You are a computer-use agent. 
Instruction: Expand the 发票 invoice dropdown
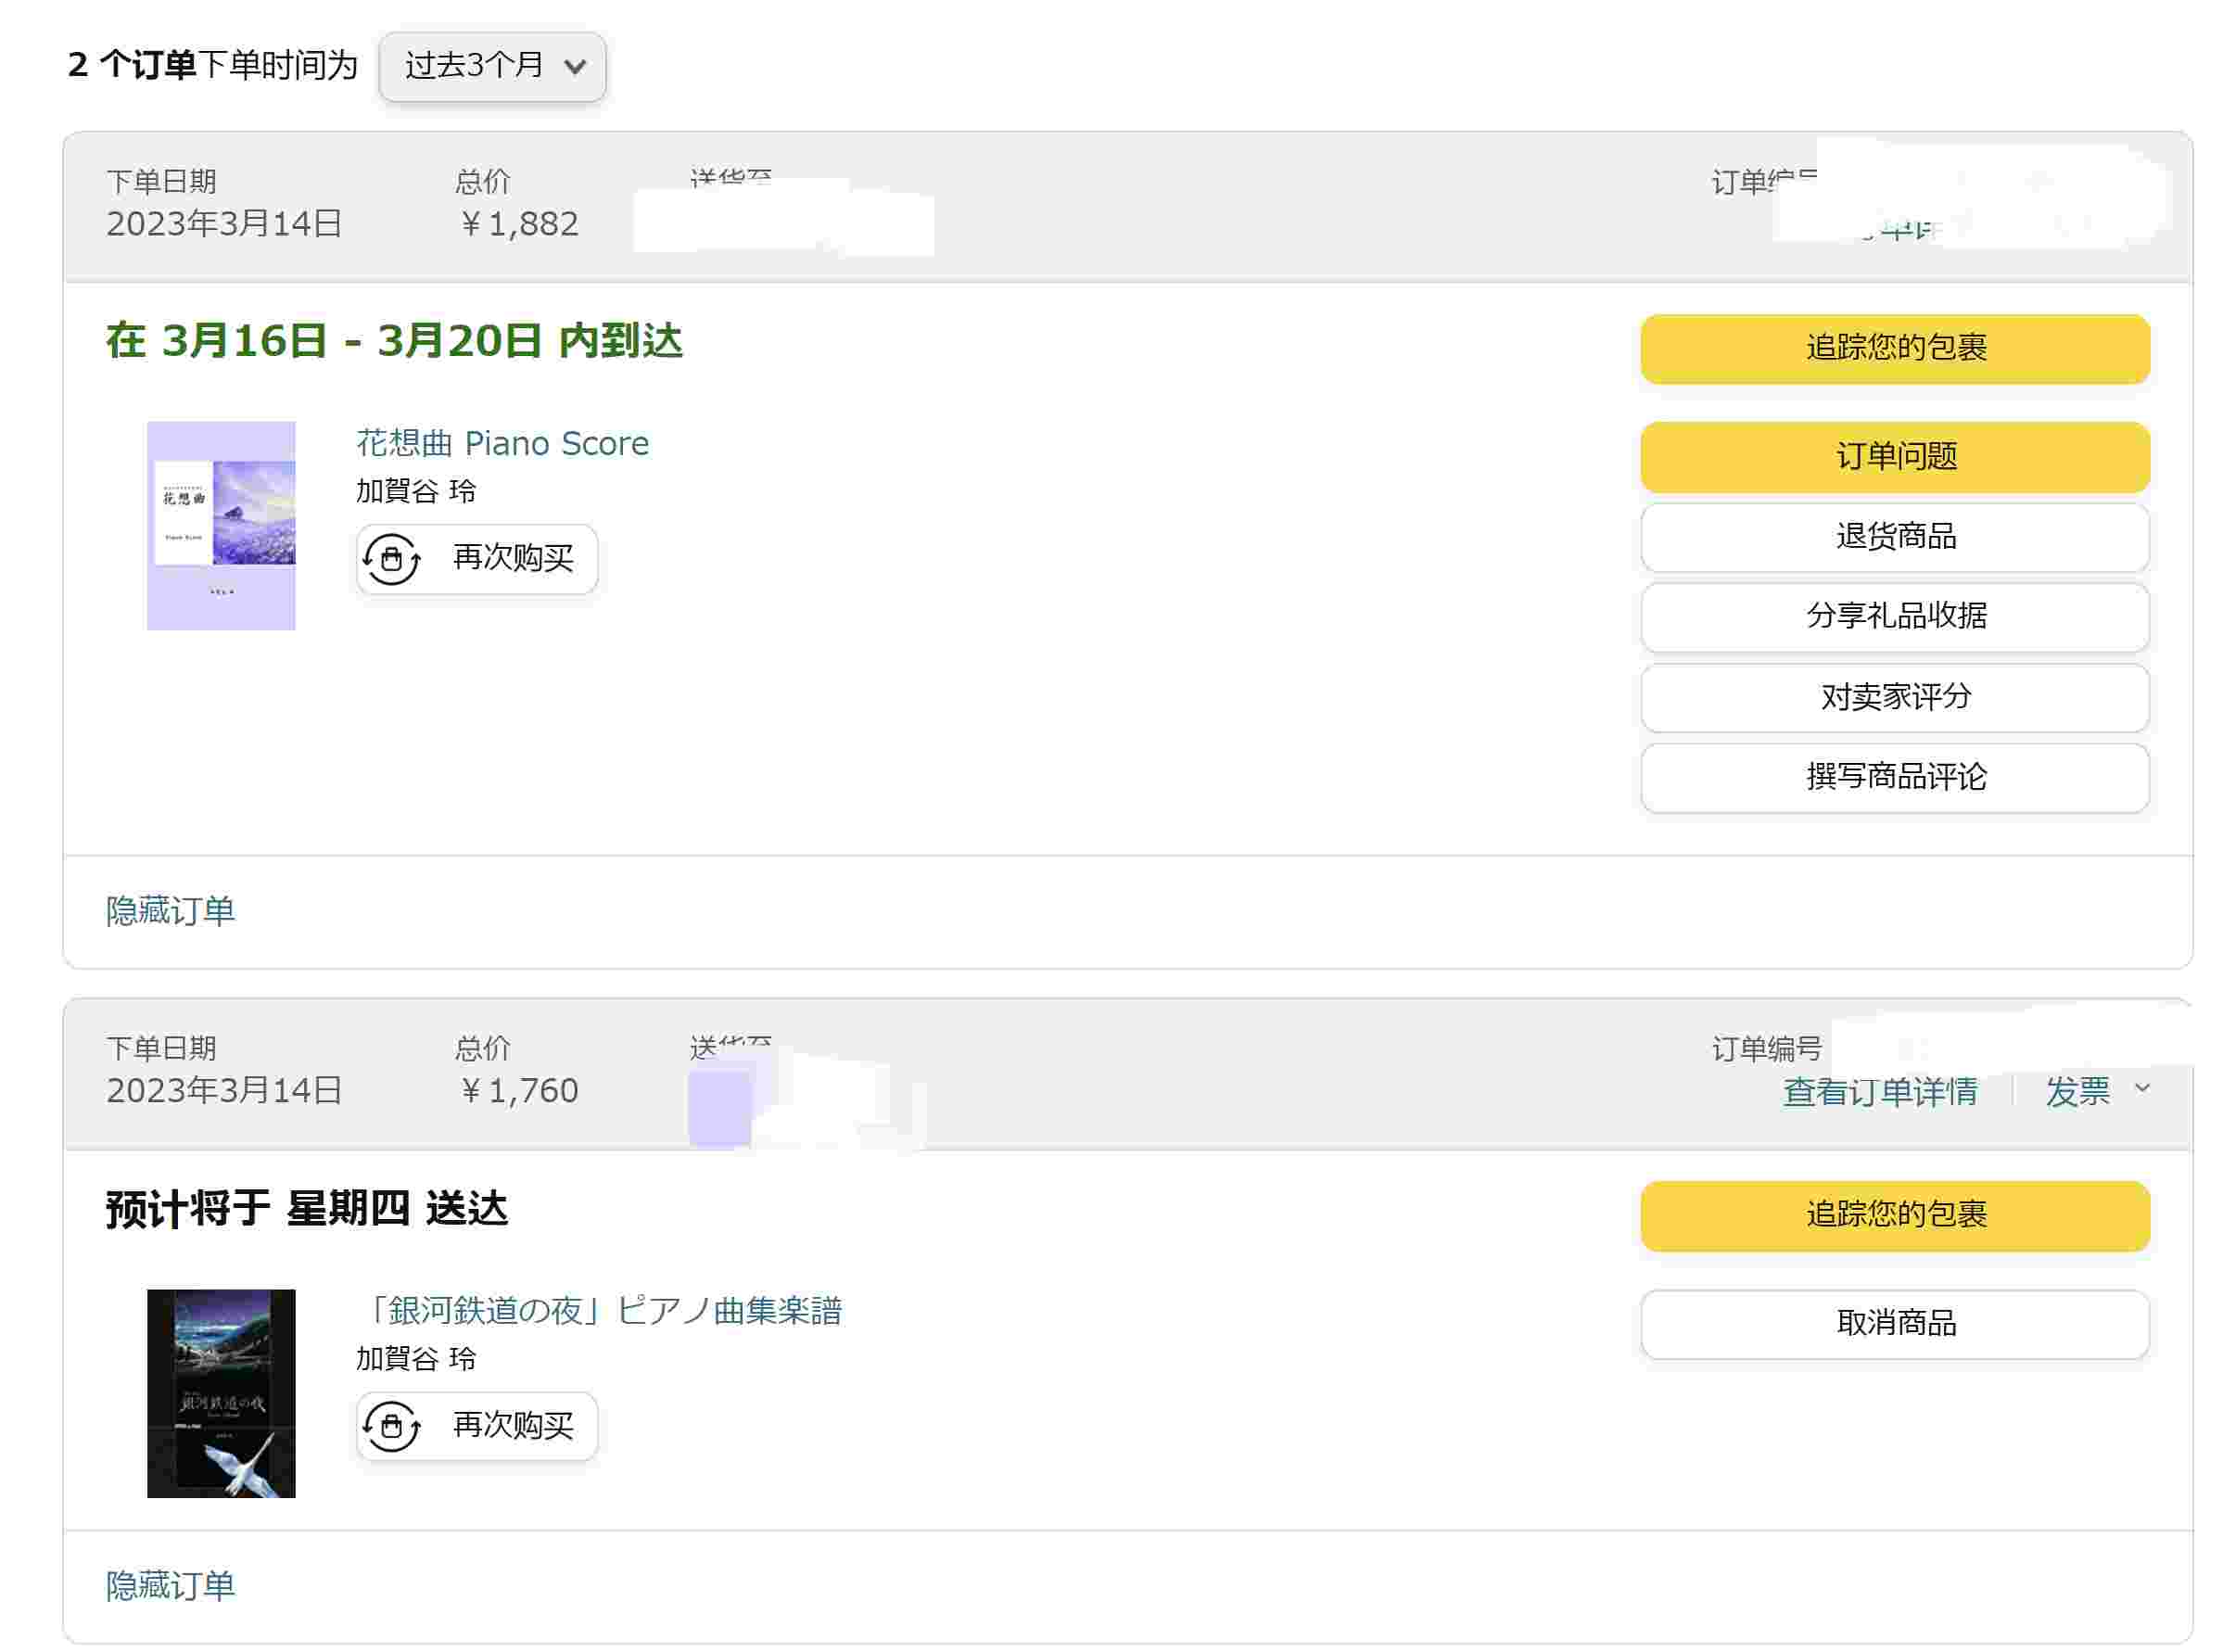click(2097, 1091)
